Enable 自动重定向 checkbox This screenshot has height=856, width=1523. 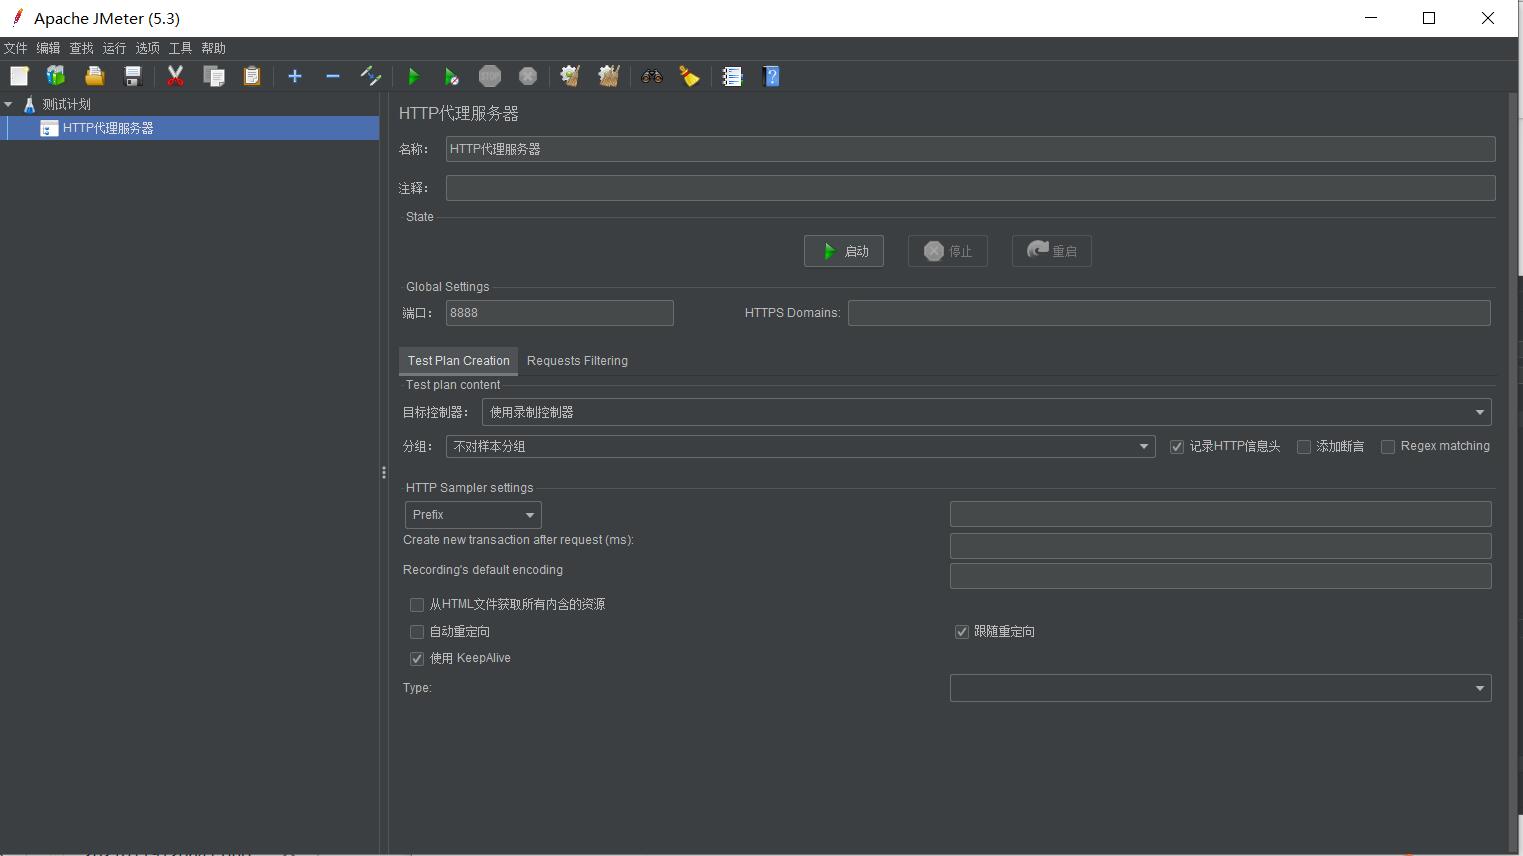point(417,632)
